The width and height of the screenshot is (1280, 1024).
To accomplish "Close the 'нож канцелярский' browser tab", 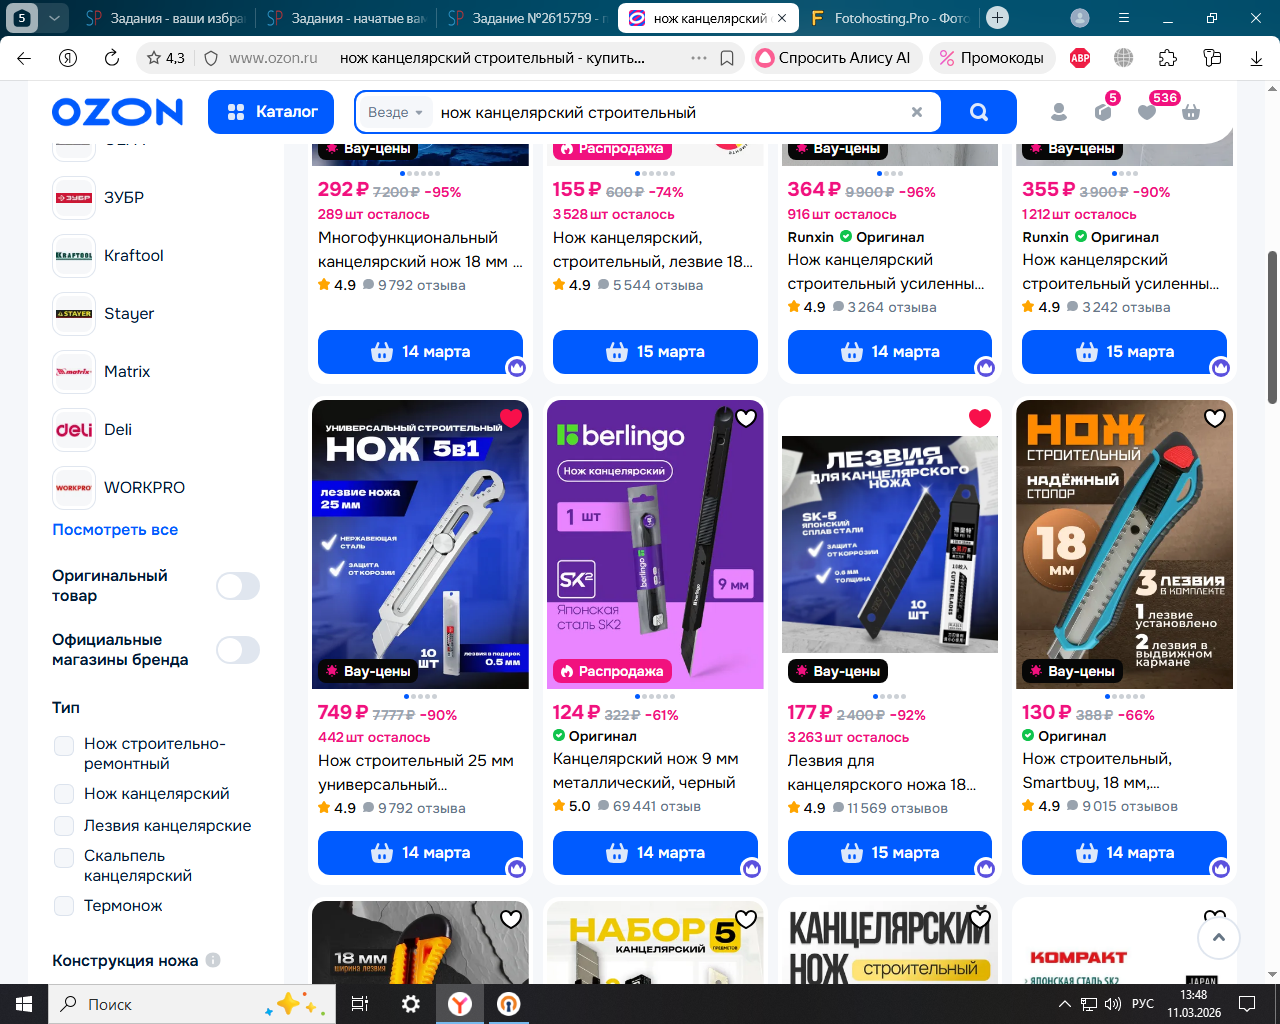I will [x=781, y=18].
